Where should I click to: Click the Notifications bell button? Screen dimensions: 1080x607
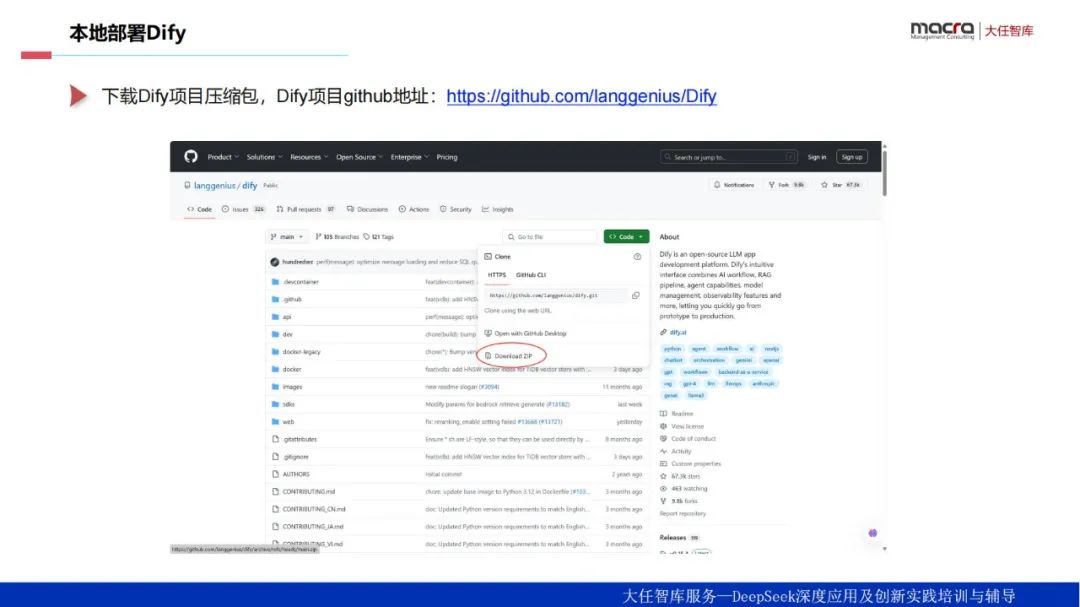(734, 185)
